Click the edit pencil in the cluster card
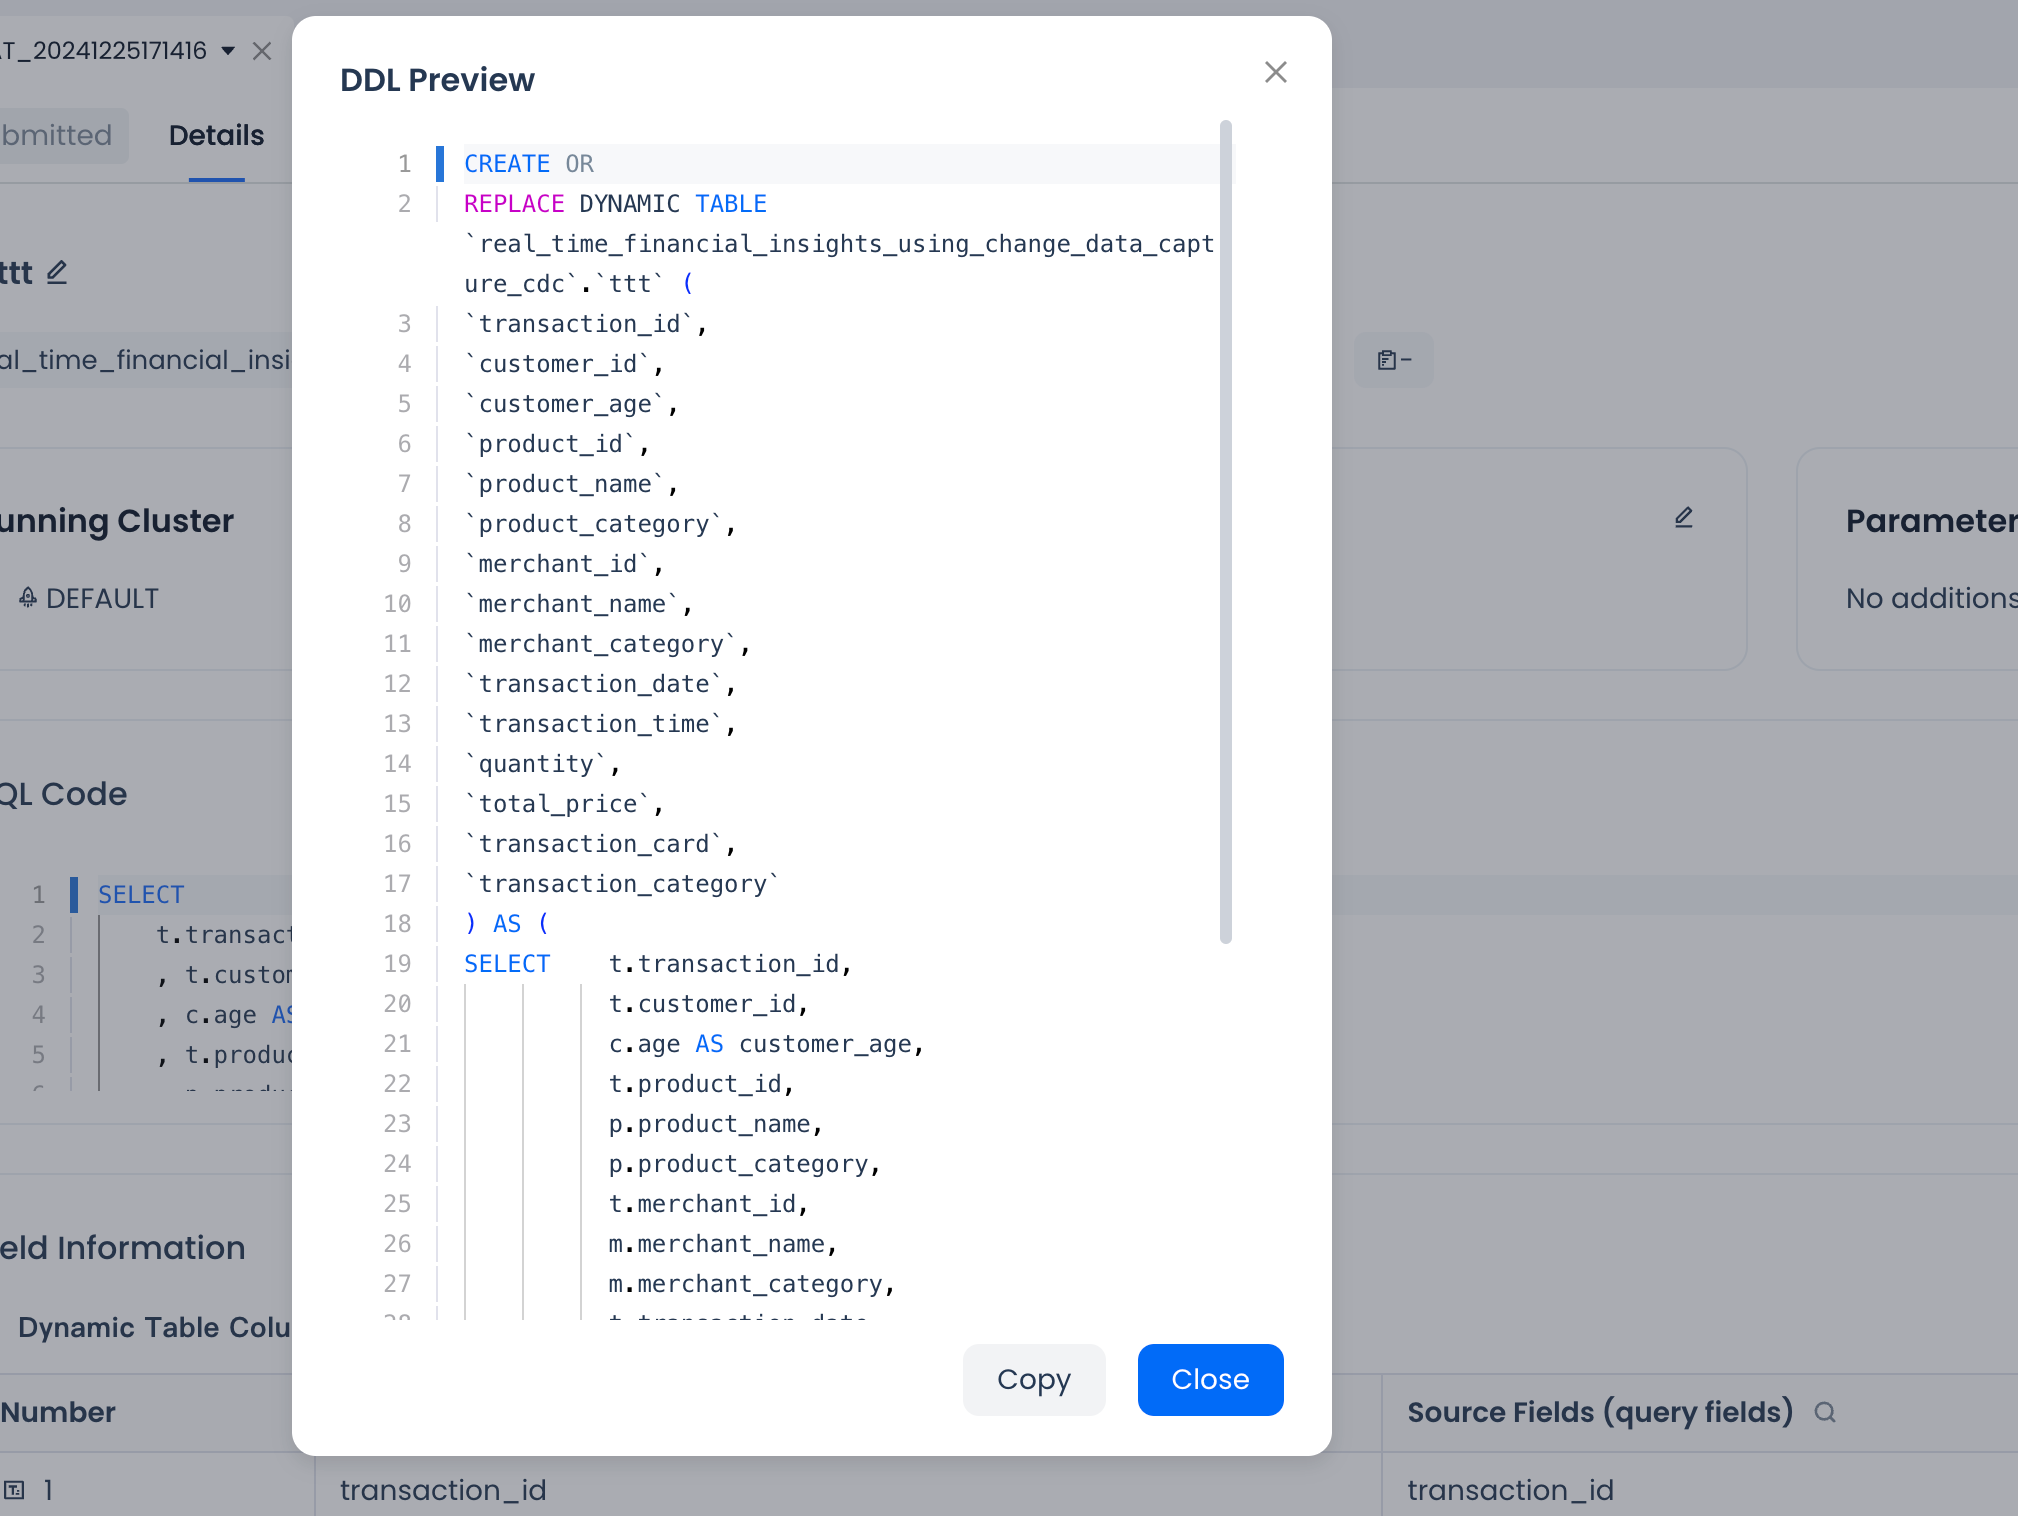 (1683, 517)
